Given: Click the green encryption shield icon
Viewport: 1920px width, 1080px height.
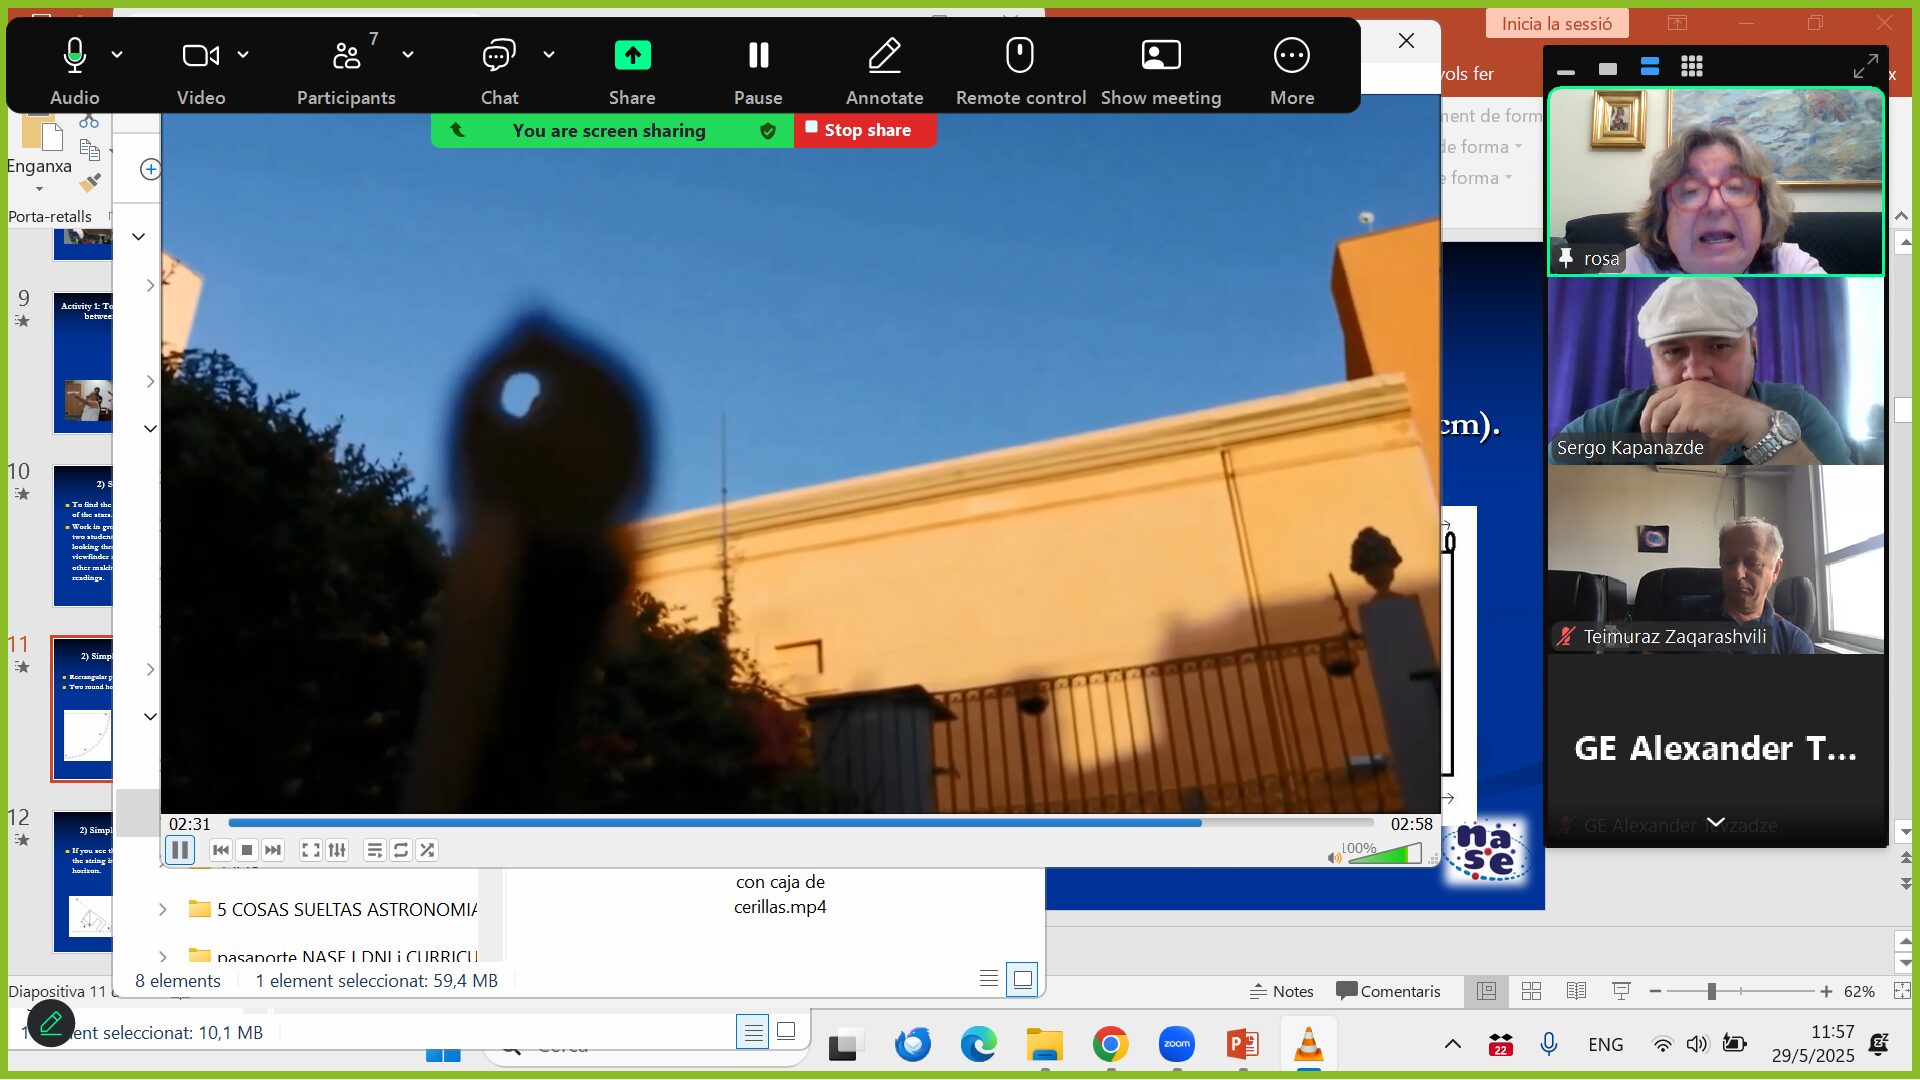Looking at the screenshot, I should coord(768,131).
